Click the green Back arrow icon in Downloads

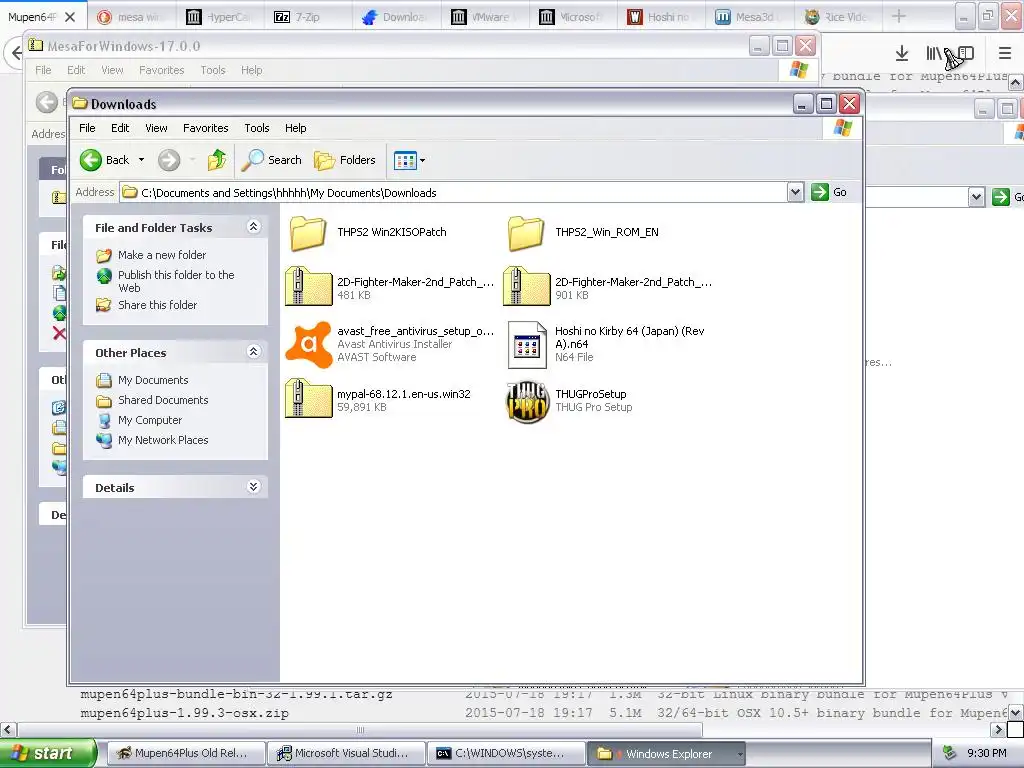[91, 160]
